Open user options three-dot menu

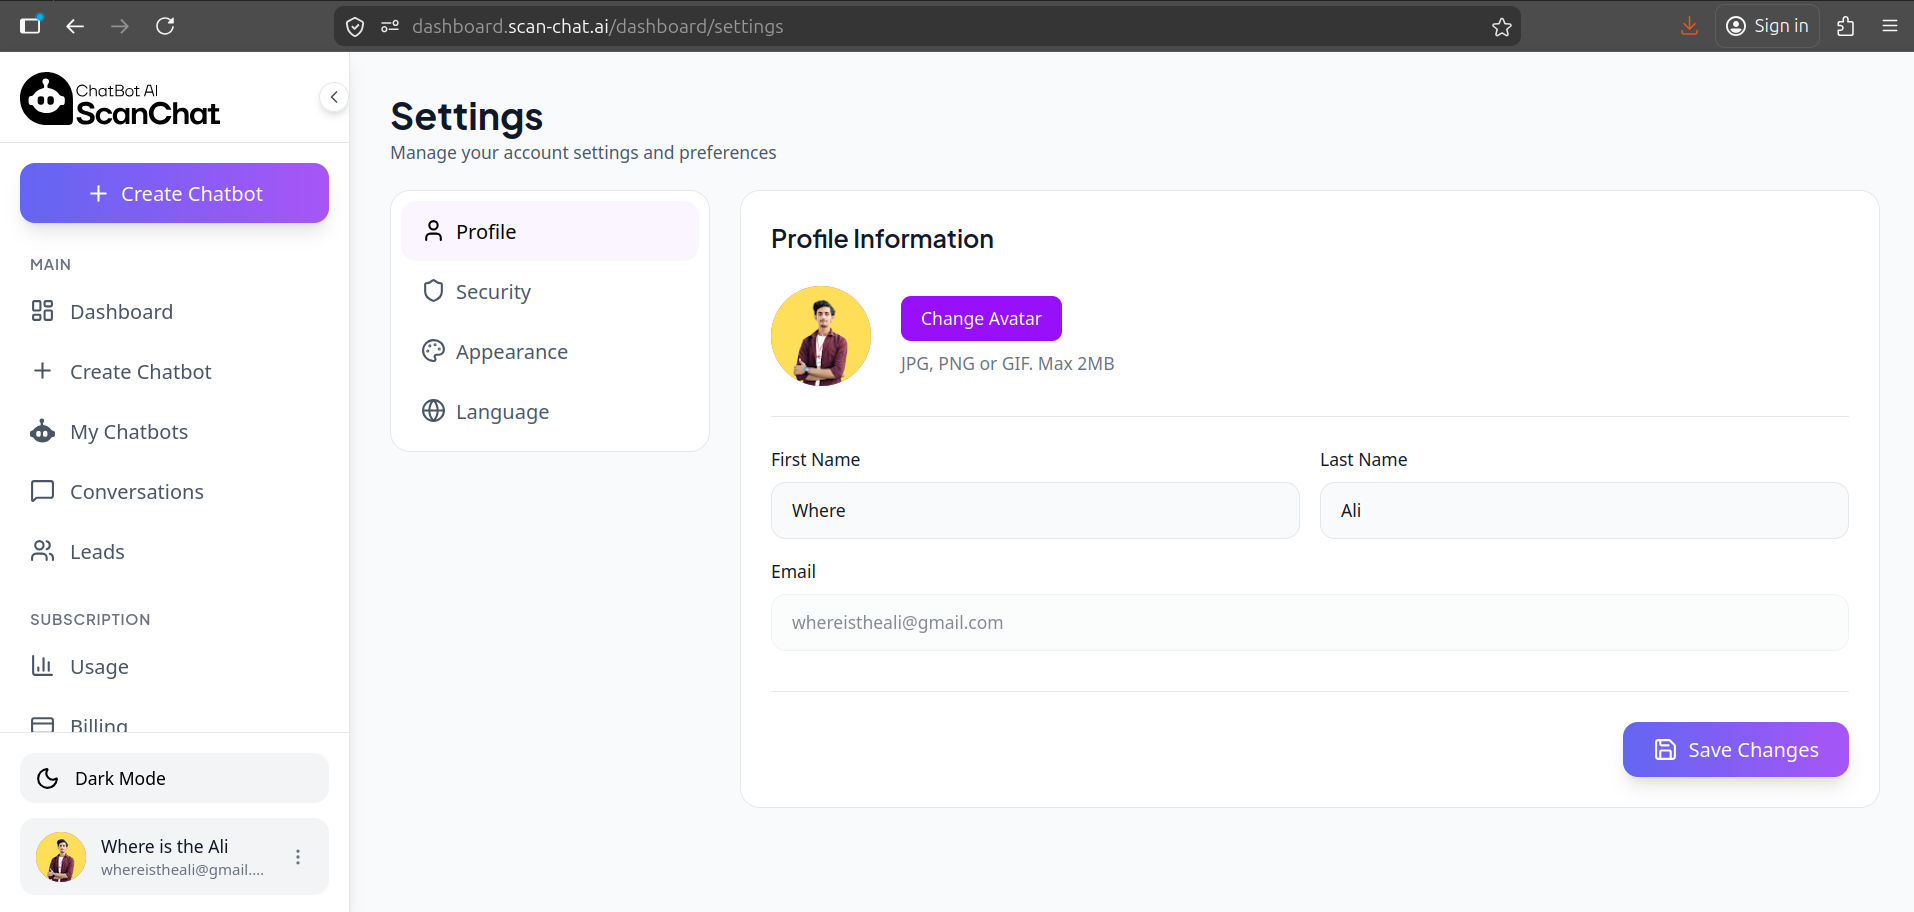click(x=298, y=857)
